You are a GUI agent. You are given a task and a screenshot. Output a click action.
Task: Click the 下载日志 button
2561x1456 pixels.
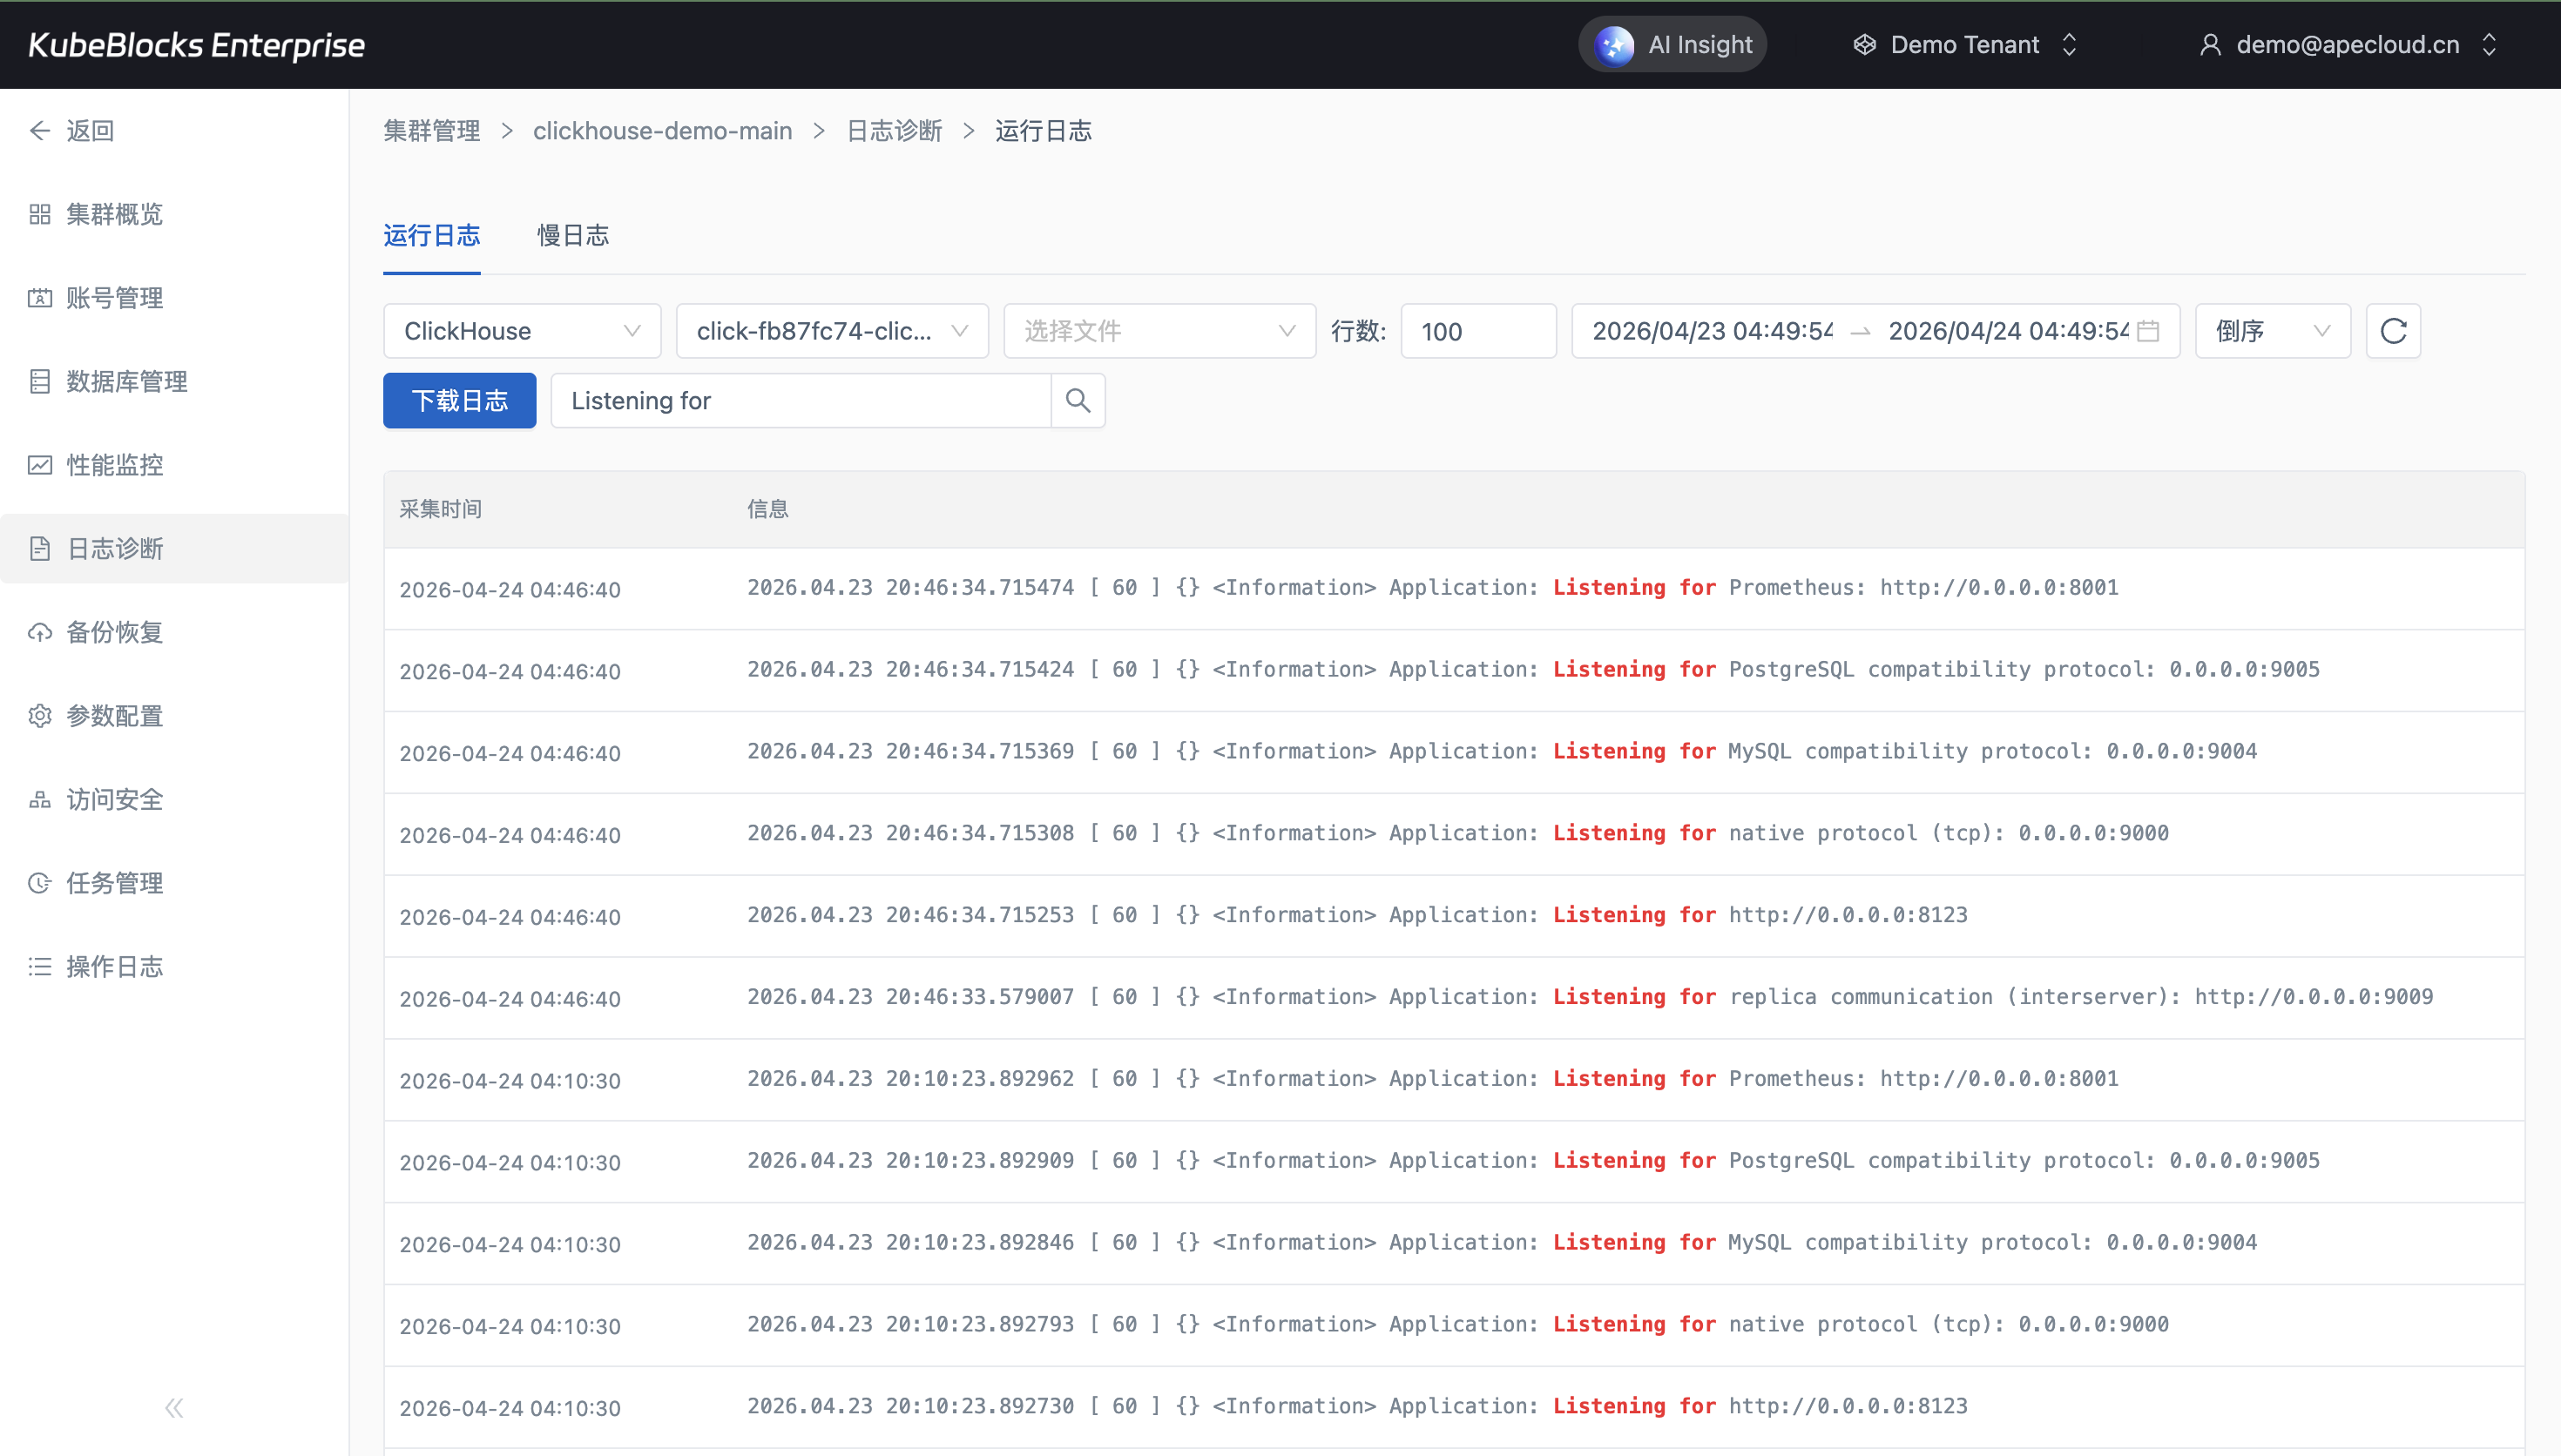coord(459,401)
